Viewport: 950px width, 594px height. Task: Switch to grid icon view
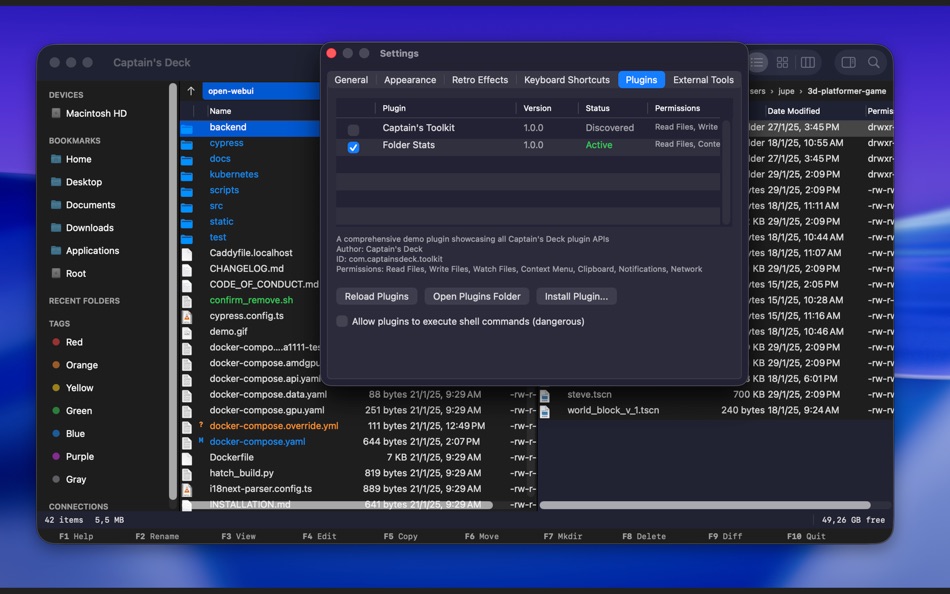782,62
